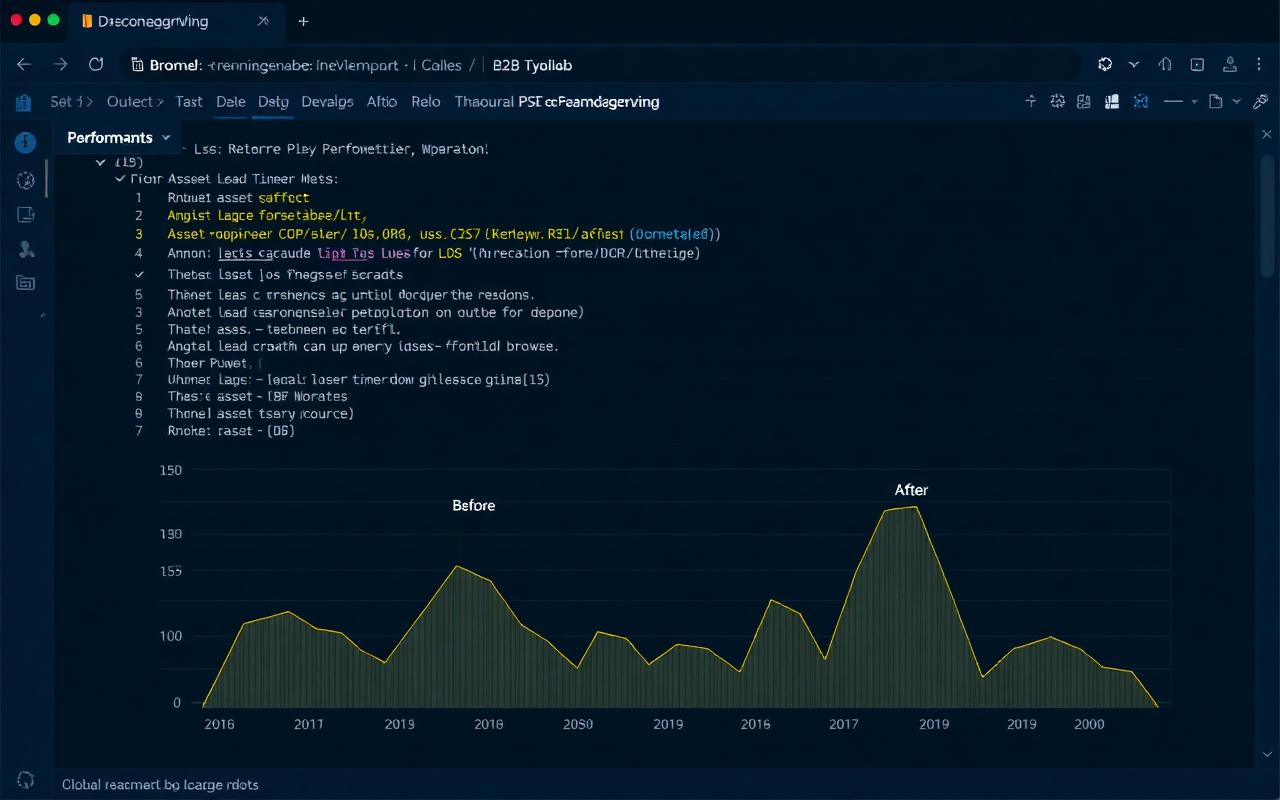The width and height of the screenshot is (1280, 800).
Task: Switch to the 'Devalgs' tab
Action: click(327, 101)
